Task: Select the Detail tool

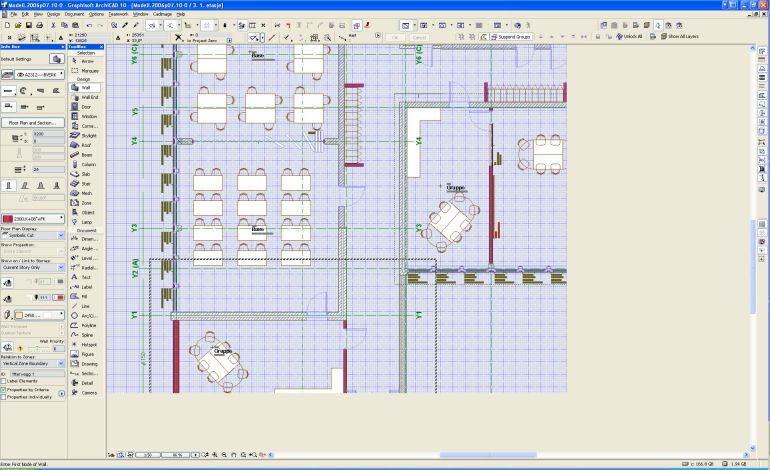Action: pos(86,383)
